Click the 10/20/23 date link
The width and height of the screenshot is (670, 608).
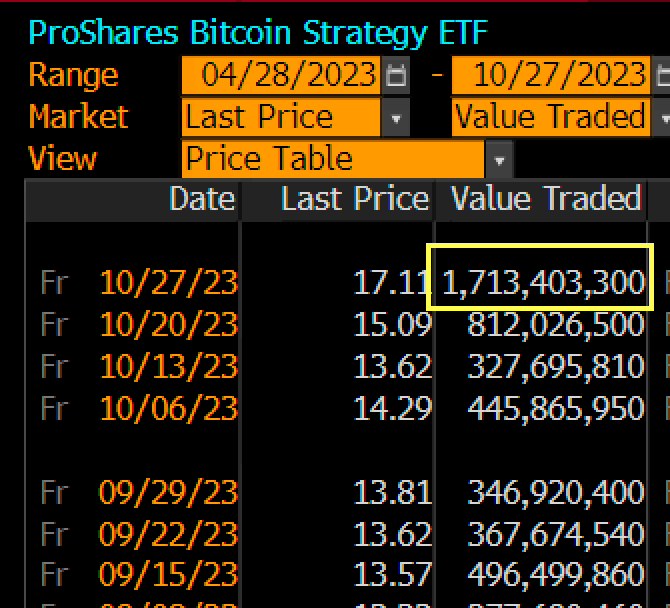tap(168, 324)
